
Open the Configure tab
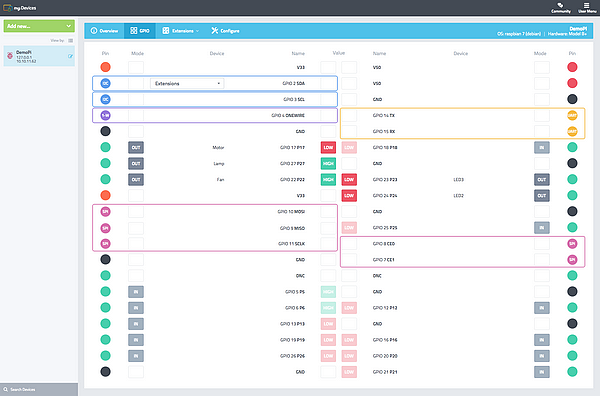(x=225, y=31)
